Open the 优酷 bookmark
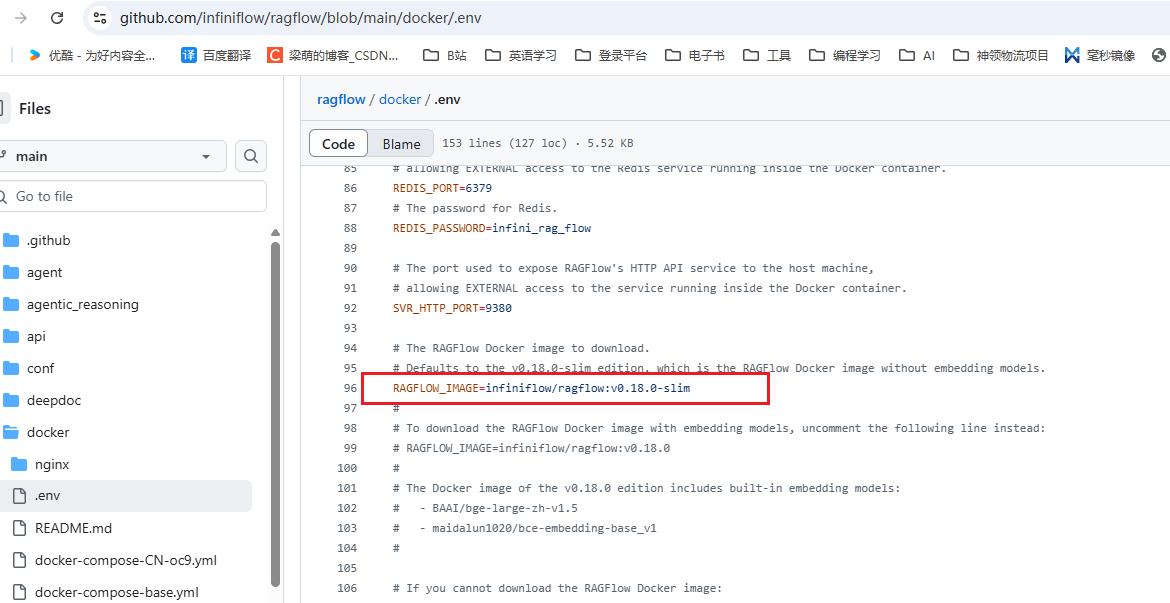This screenshot has height=603, width=1170. pyautogui.click(x=92, y=55)
